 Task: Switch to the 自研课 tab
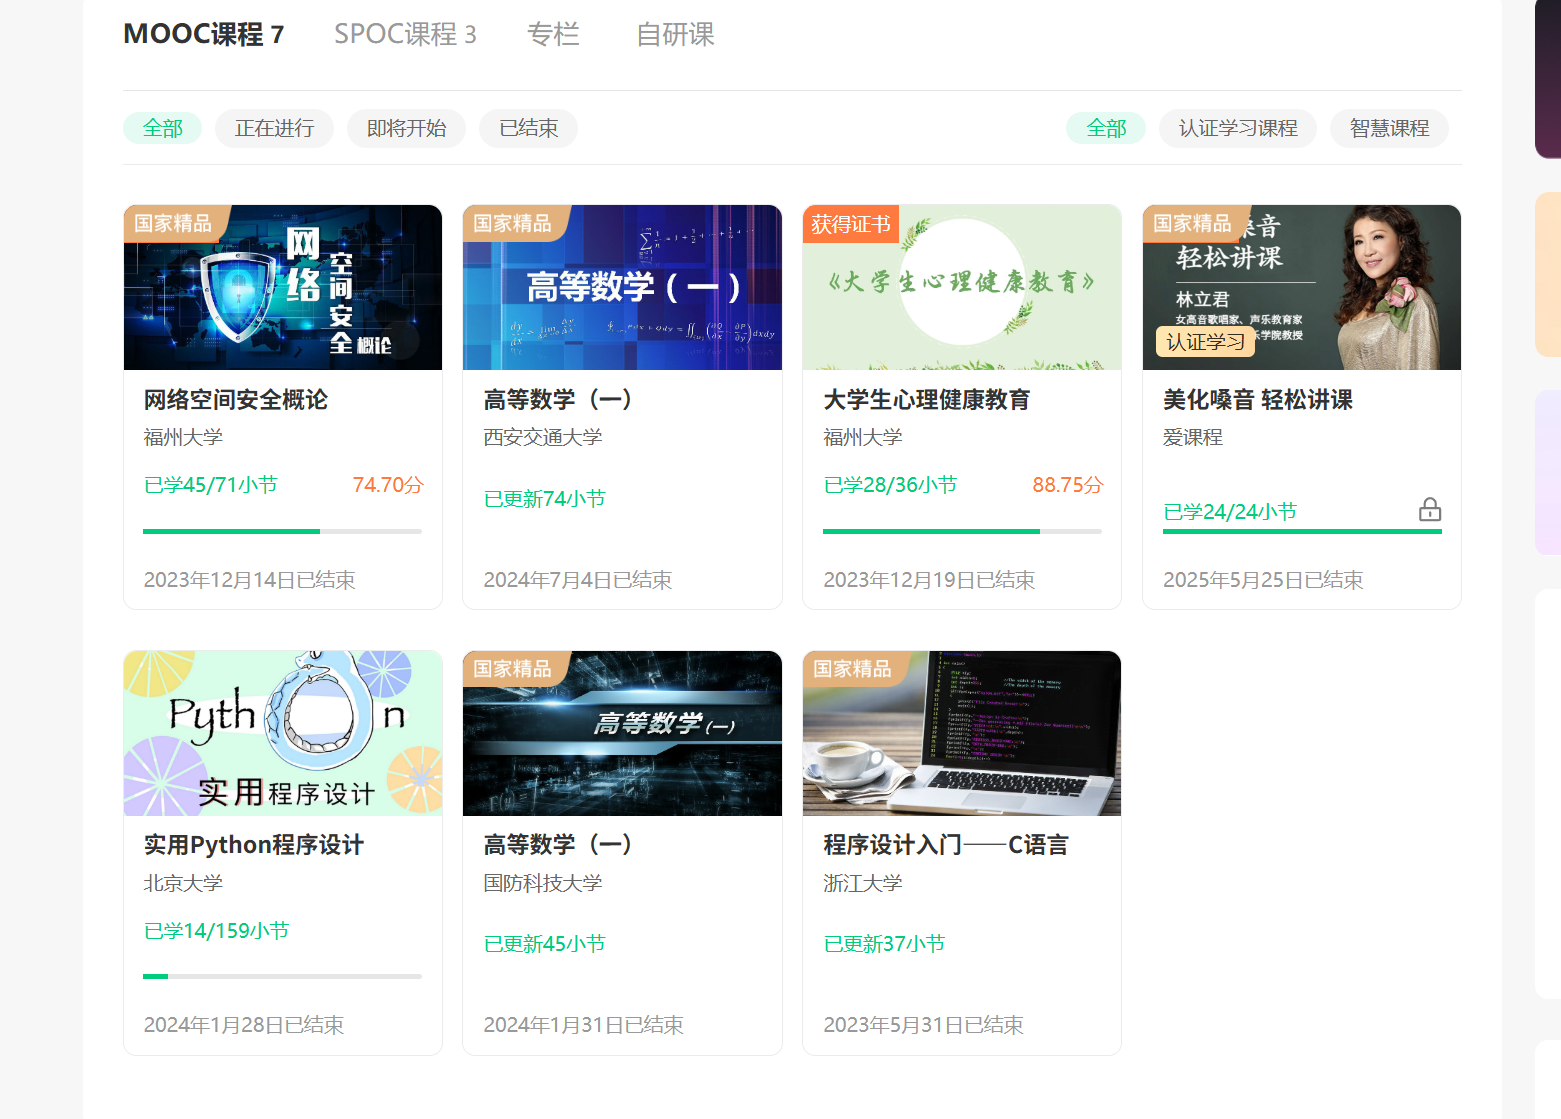pyautogui.click(x=674, y=34)
